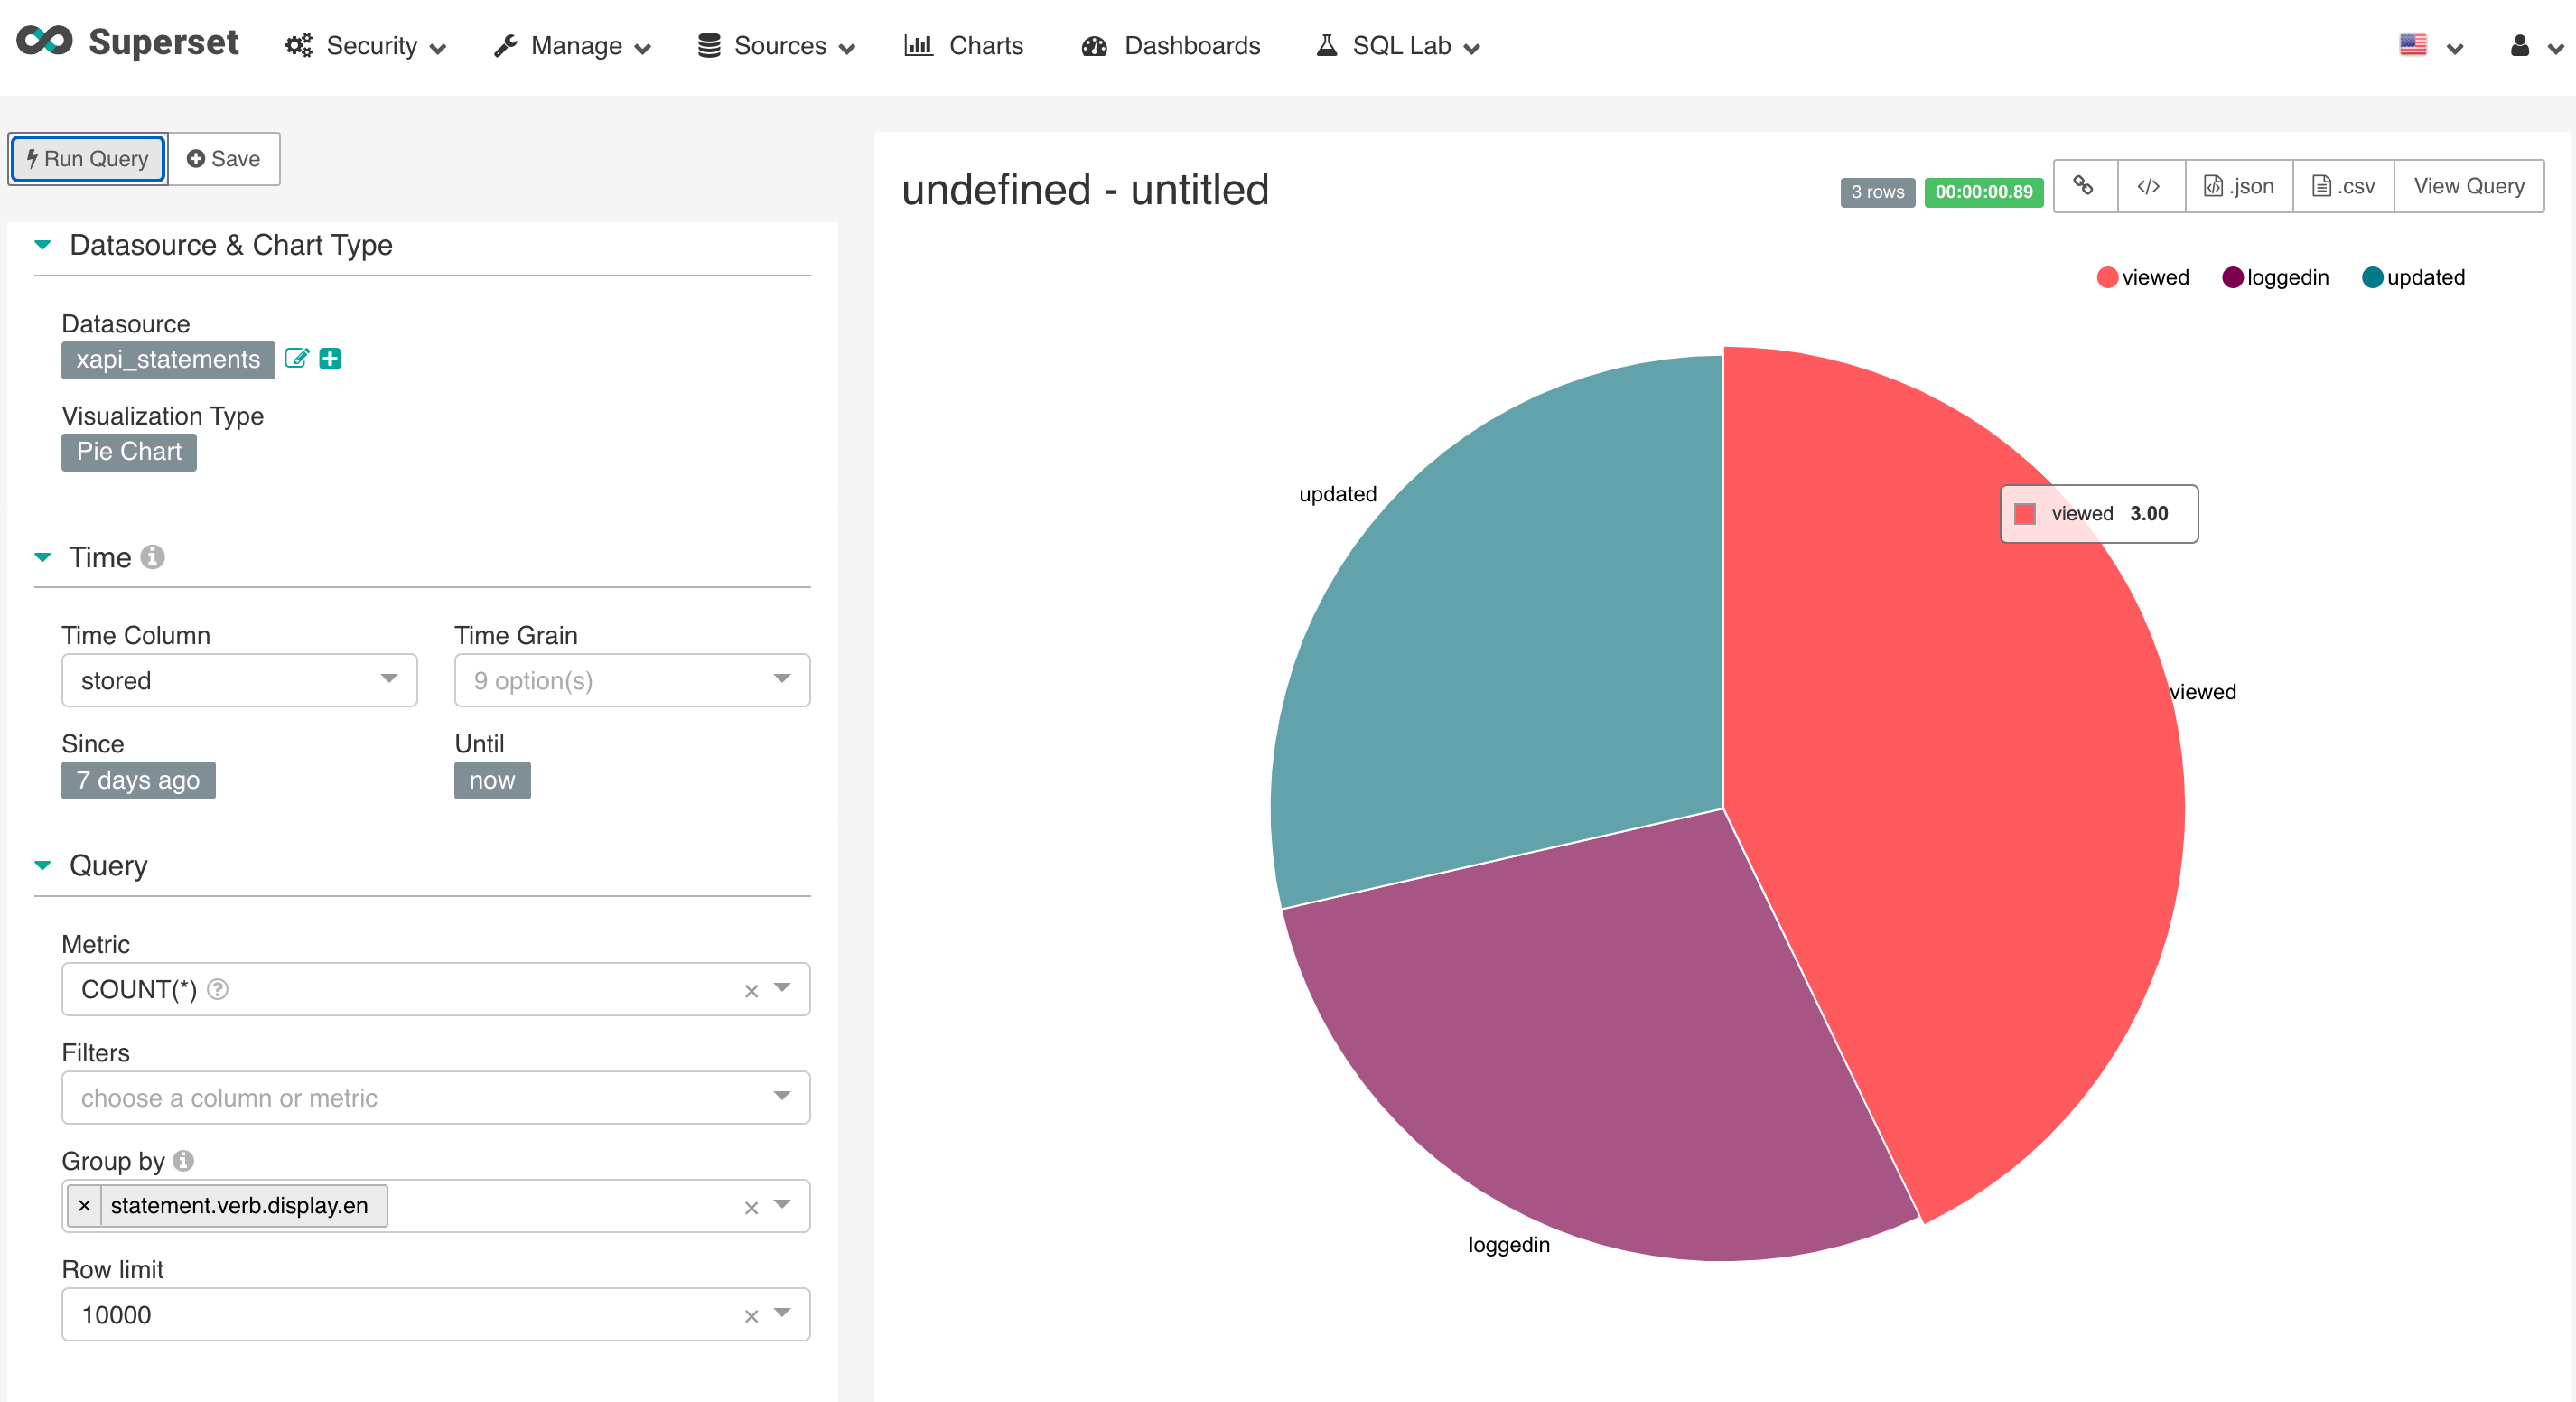Collapse the Query section
The image size is (2576, 1402).
tap(43, 865)
